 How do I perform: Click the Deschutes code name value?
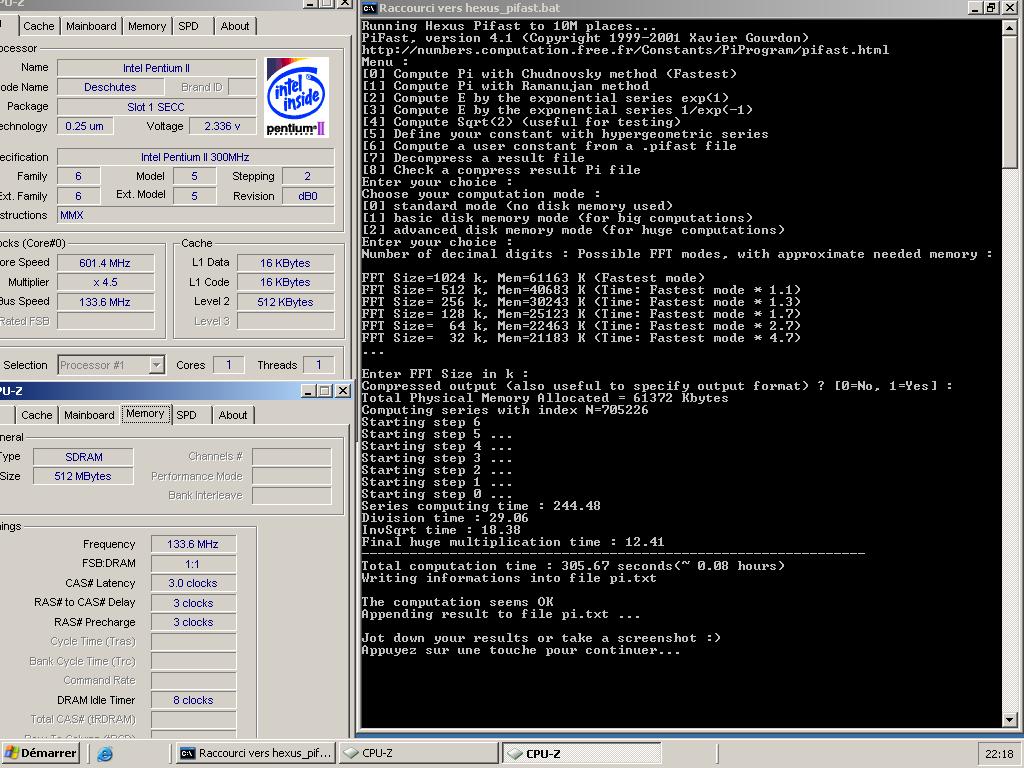point(110,87)
